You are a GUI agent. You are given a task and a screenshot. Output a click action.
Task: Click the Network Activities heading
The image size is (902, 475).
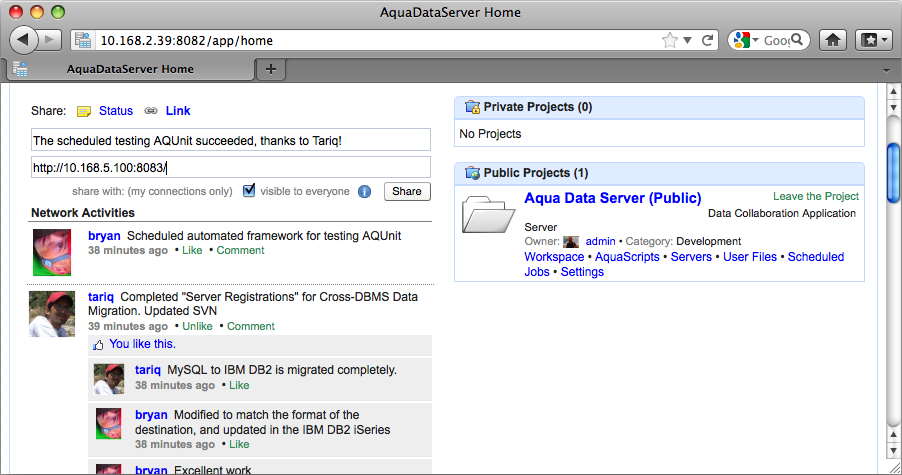[83, 213]
